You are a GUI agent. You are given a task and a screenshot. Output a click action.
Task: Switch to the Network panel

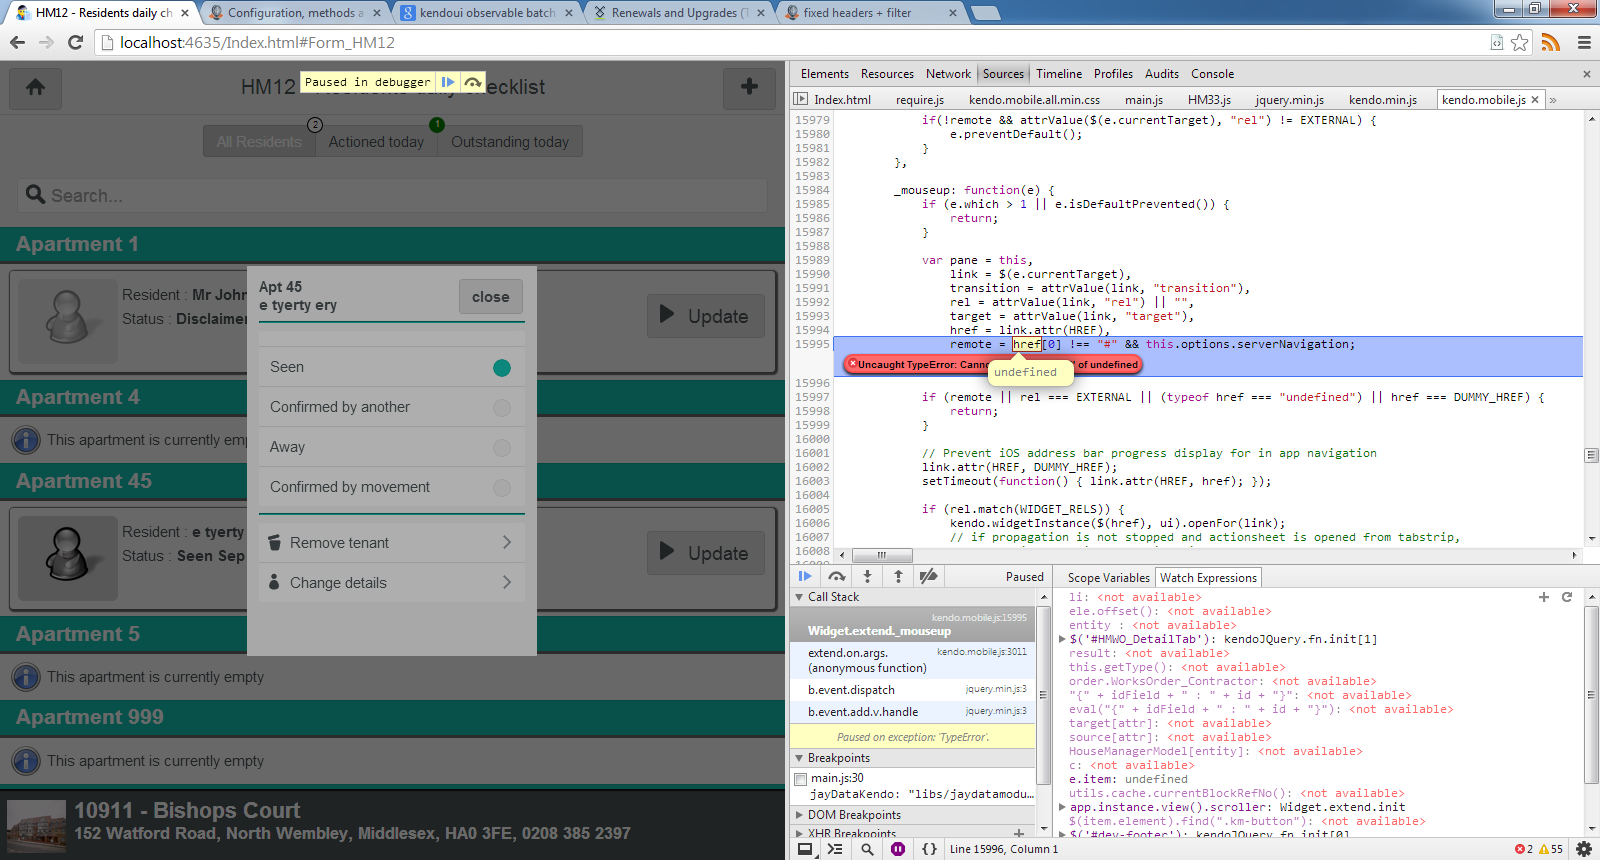(947, 74)
